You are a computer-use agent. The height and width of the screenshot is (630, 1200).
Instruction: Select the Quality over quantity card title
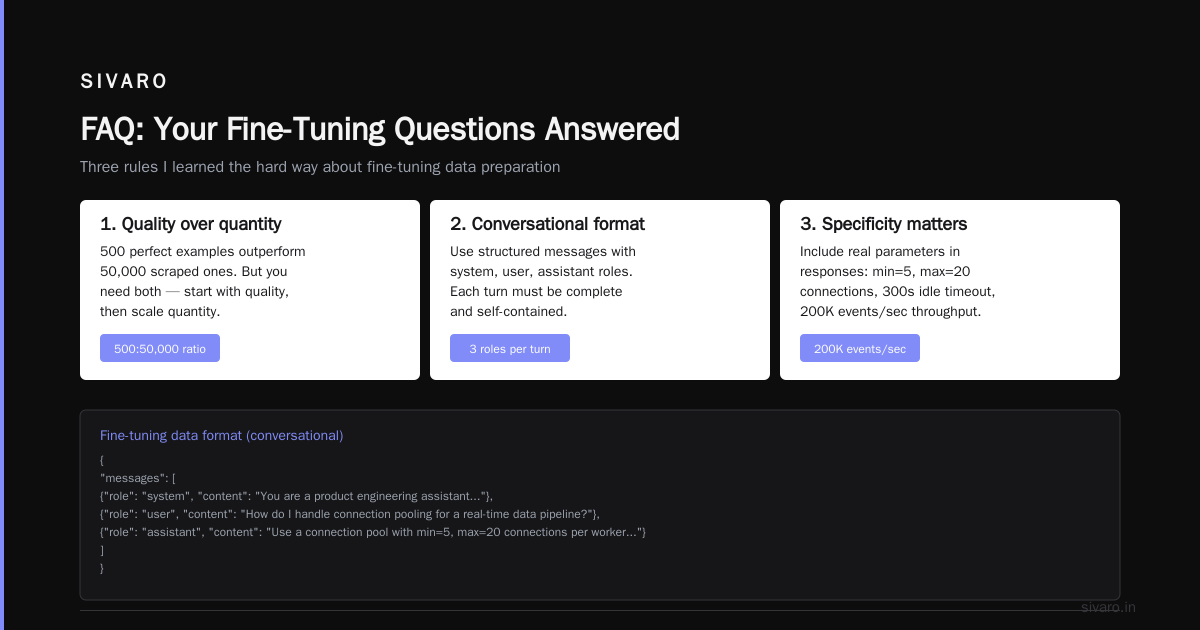[191, 224]
